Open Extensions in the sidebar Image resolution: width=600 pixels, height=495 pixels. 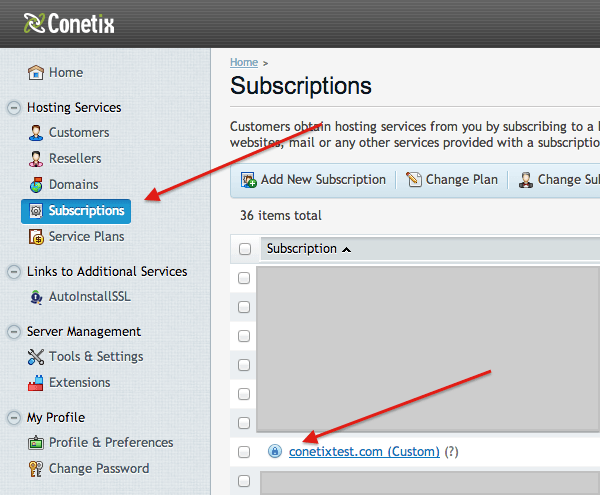point(69,383)
